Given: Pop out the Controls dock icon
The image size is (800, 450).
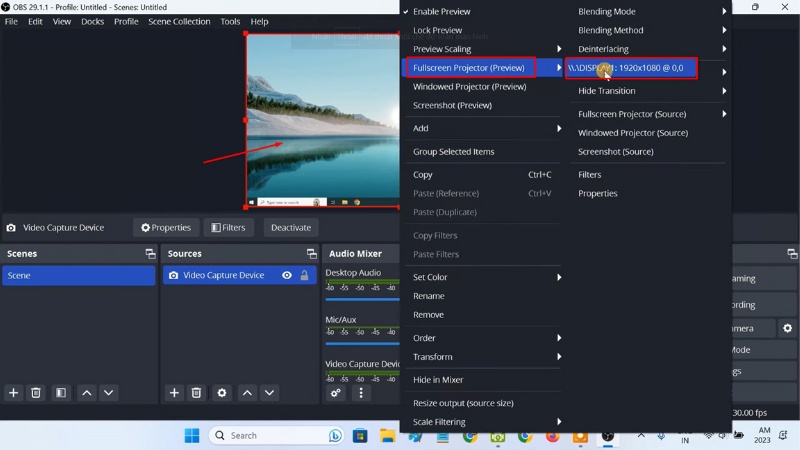Looking at the screenshot, I should tap(792, 254).
